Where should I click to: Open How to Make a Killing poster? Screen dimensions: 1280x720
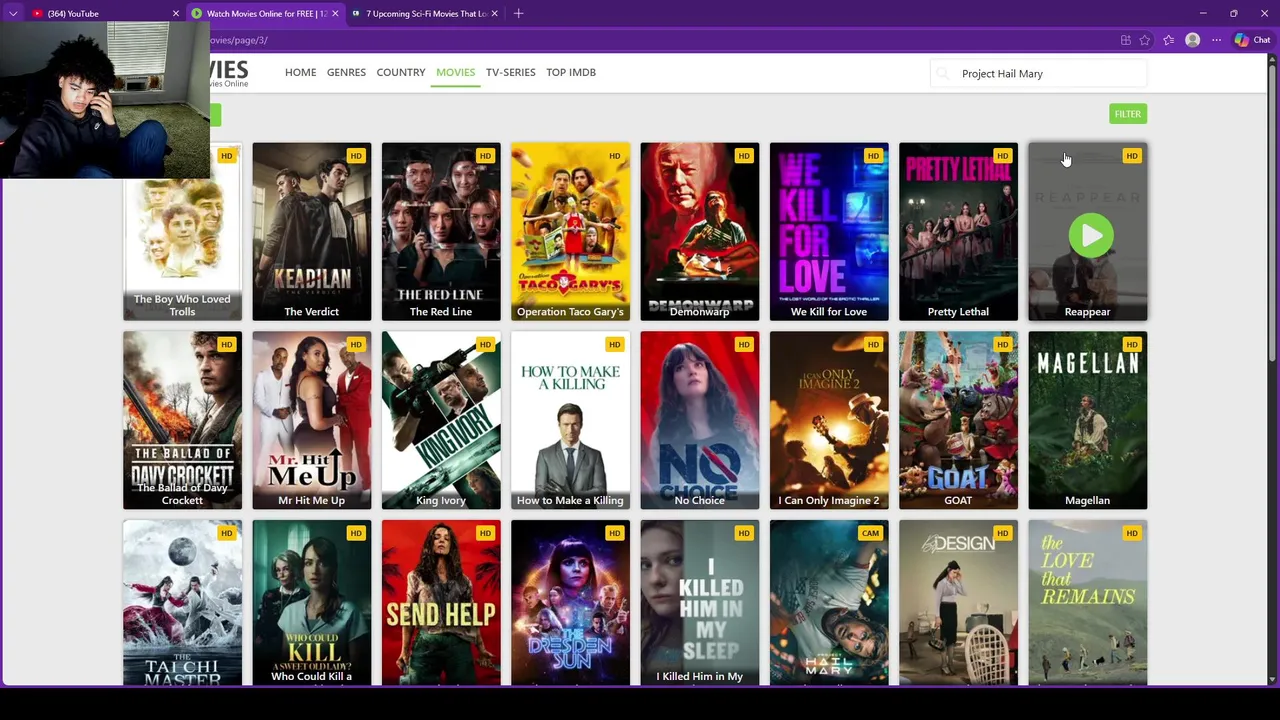point(570,420)
